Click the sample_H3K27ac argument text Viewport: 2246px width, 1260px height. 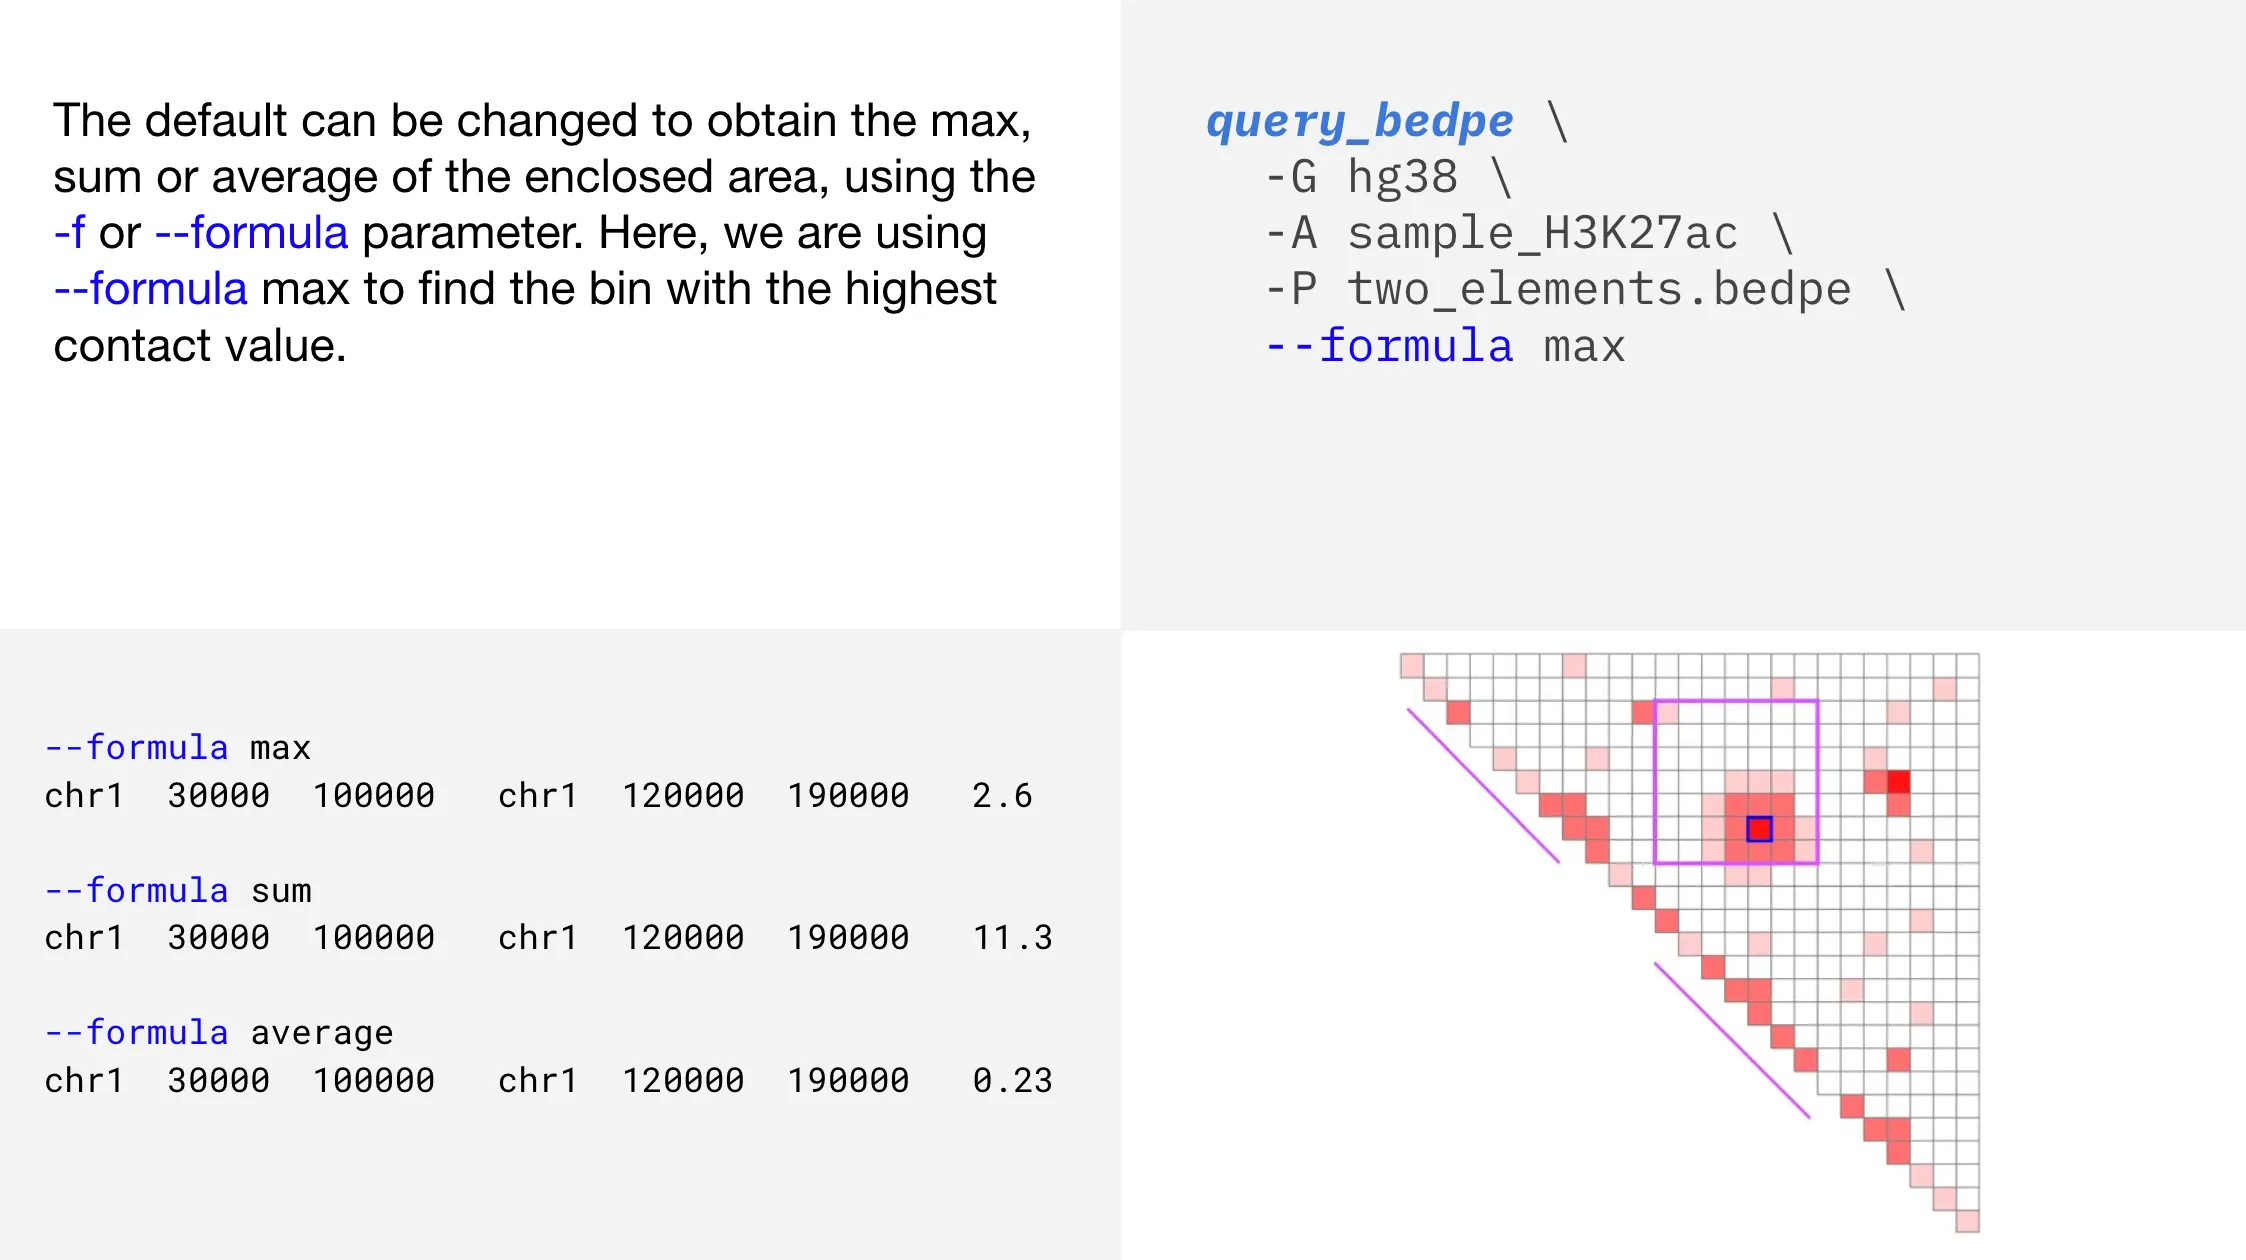coord(1542,234)
